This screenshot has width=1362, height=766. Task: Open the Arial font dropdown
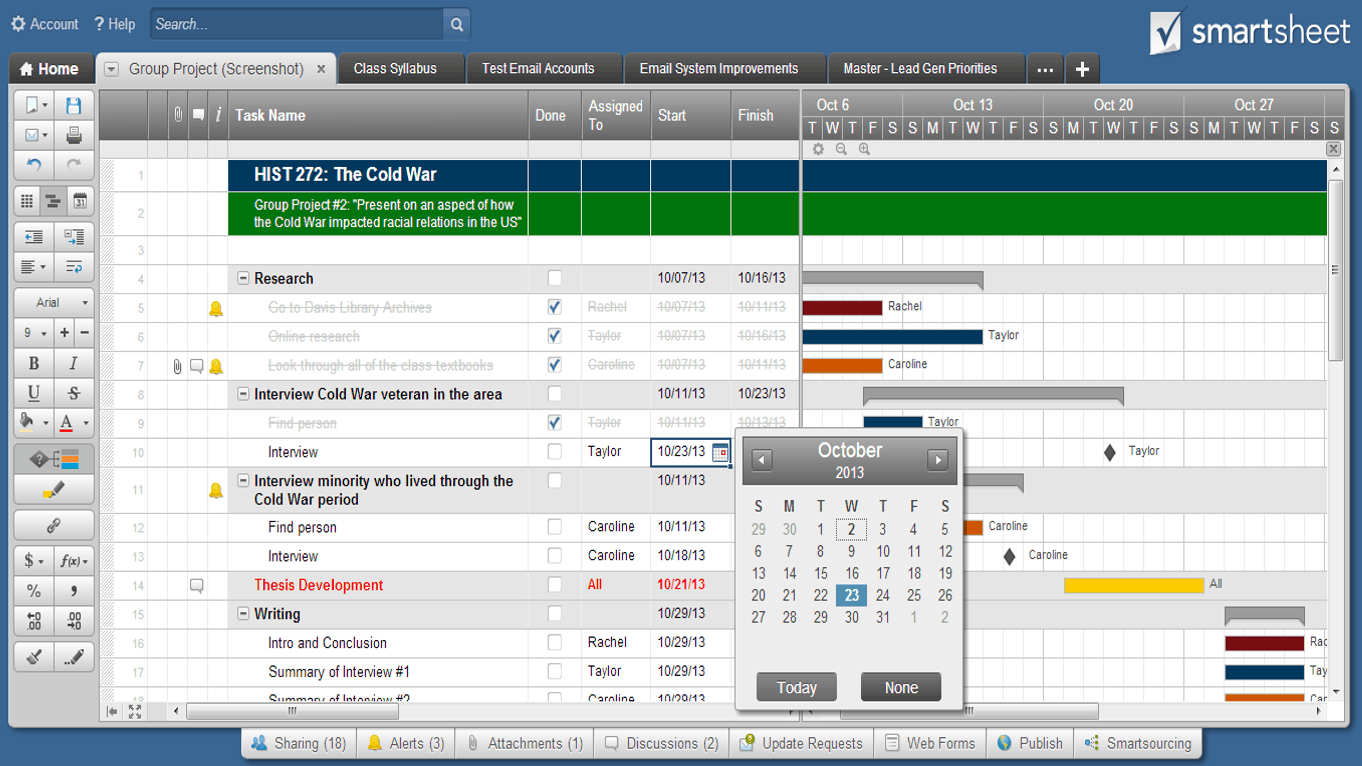(54, 302)
